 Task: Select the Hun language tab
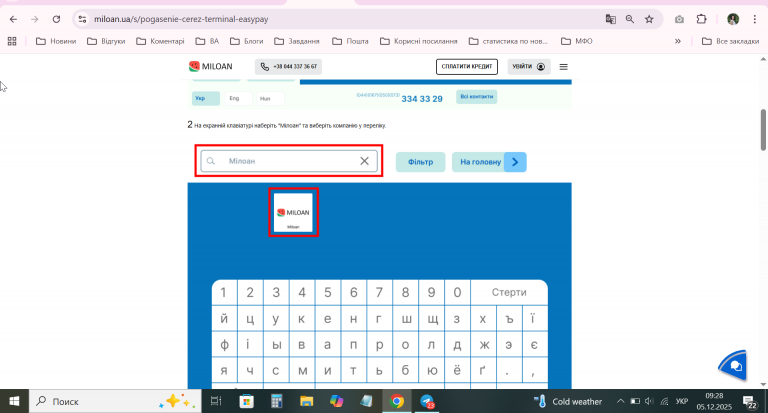pos(270,98)
